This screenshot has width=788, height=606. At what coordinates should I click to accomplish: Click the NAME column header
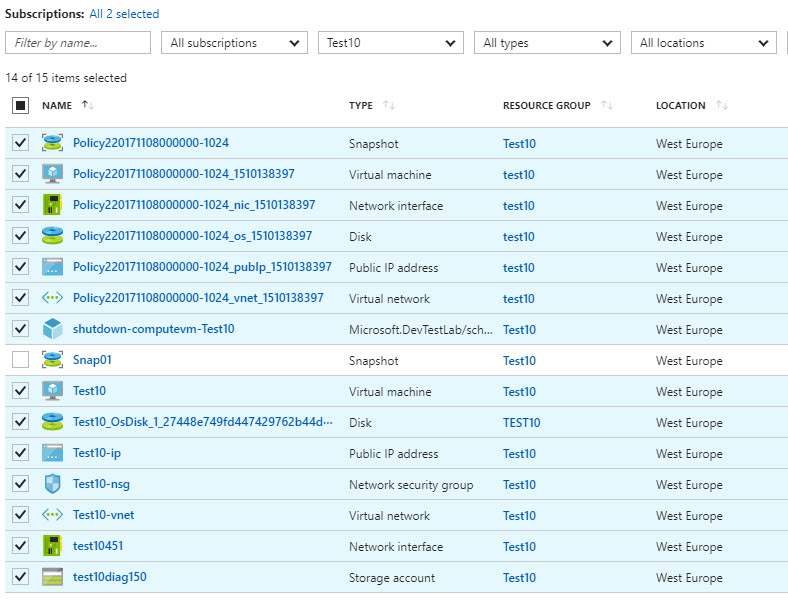coord(57,106)
